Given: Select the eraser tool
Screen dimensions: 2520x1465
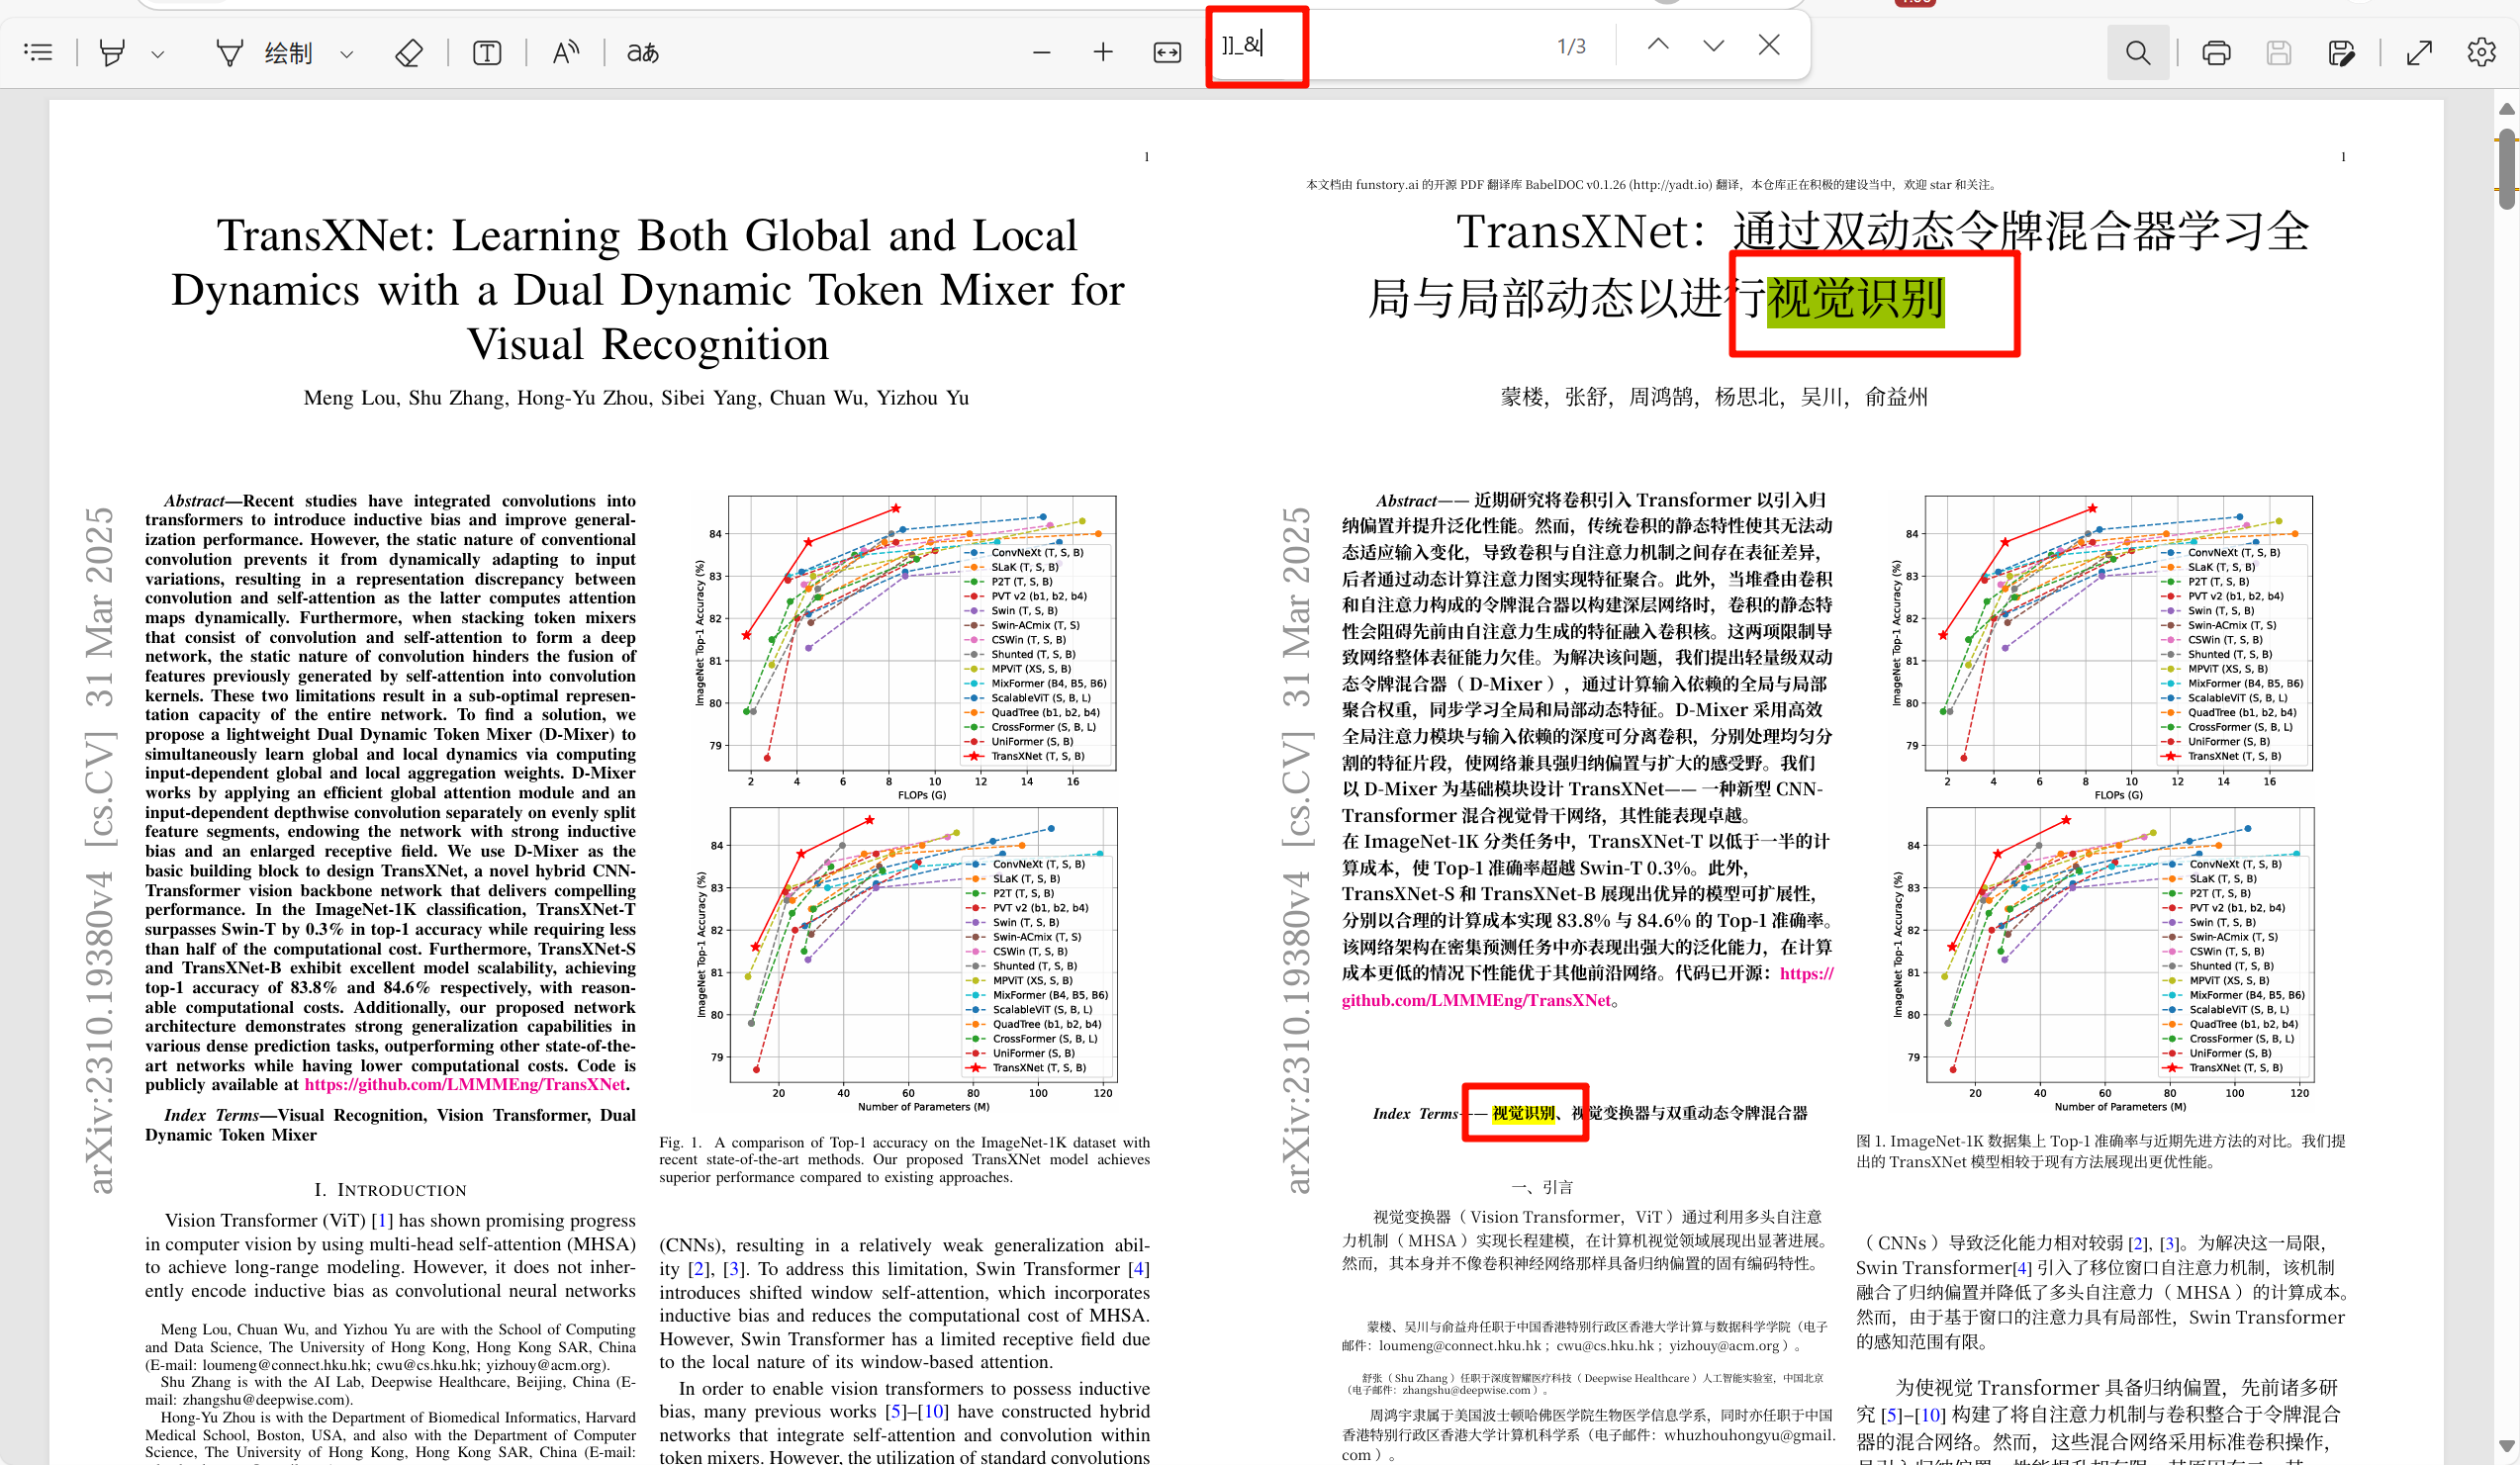Looking at the screenshot, I should (408, 52).
